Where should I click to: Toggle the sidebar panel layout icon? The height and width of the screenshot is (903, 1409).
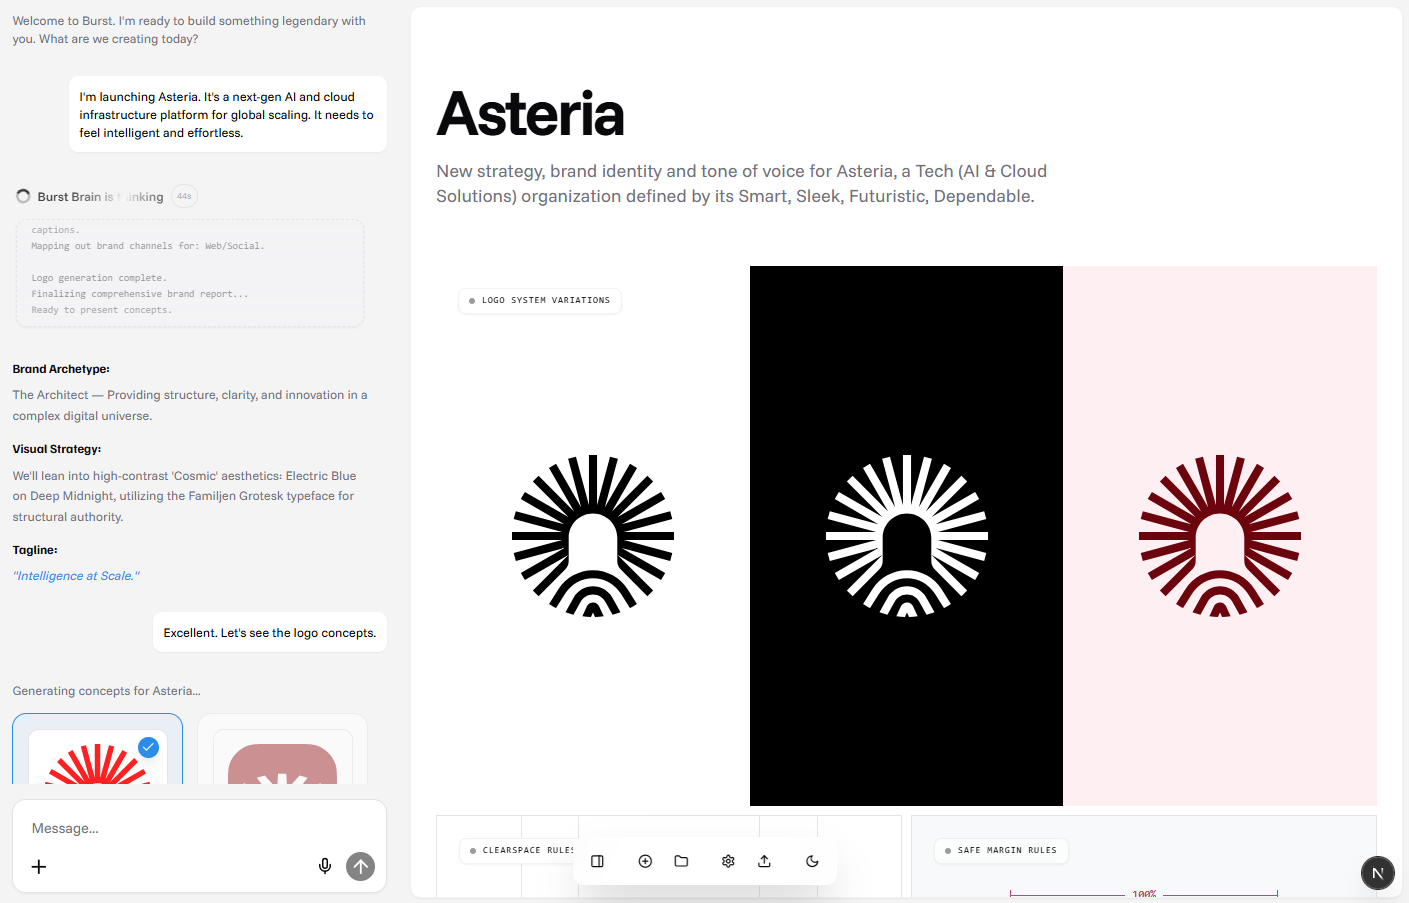click(x=597, y=861)
